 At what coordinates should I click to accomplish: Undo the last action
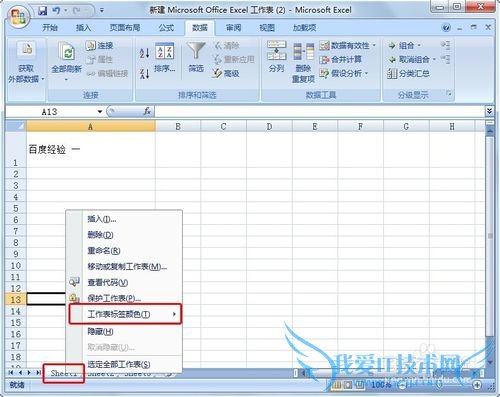click(x=56, y=11)
